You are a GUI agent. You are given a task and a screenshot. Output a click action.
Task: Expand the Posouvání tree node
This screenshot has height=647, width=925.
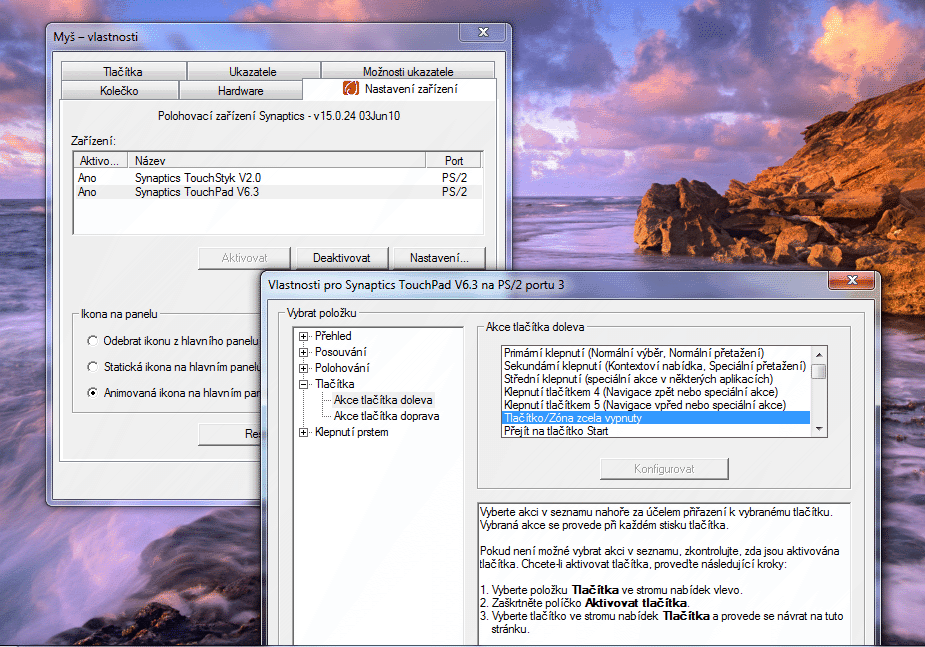click(303, 352)
